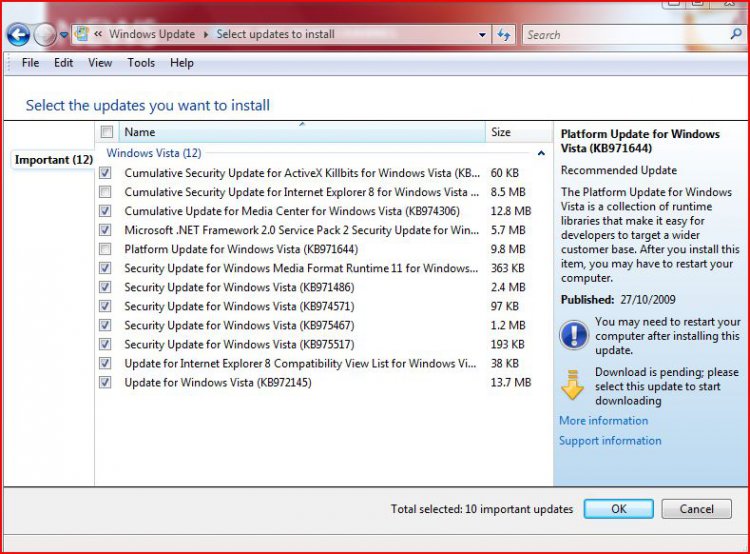Click the yellow download pending arrow icon

tap(573, 385)
